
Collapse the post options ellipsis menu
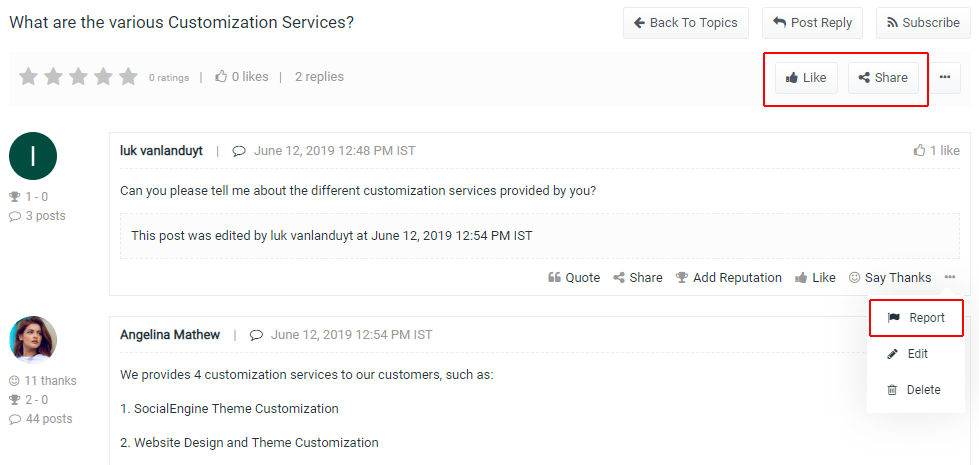point(949,278)
